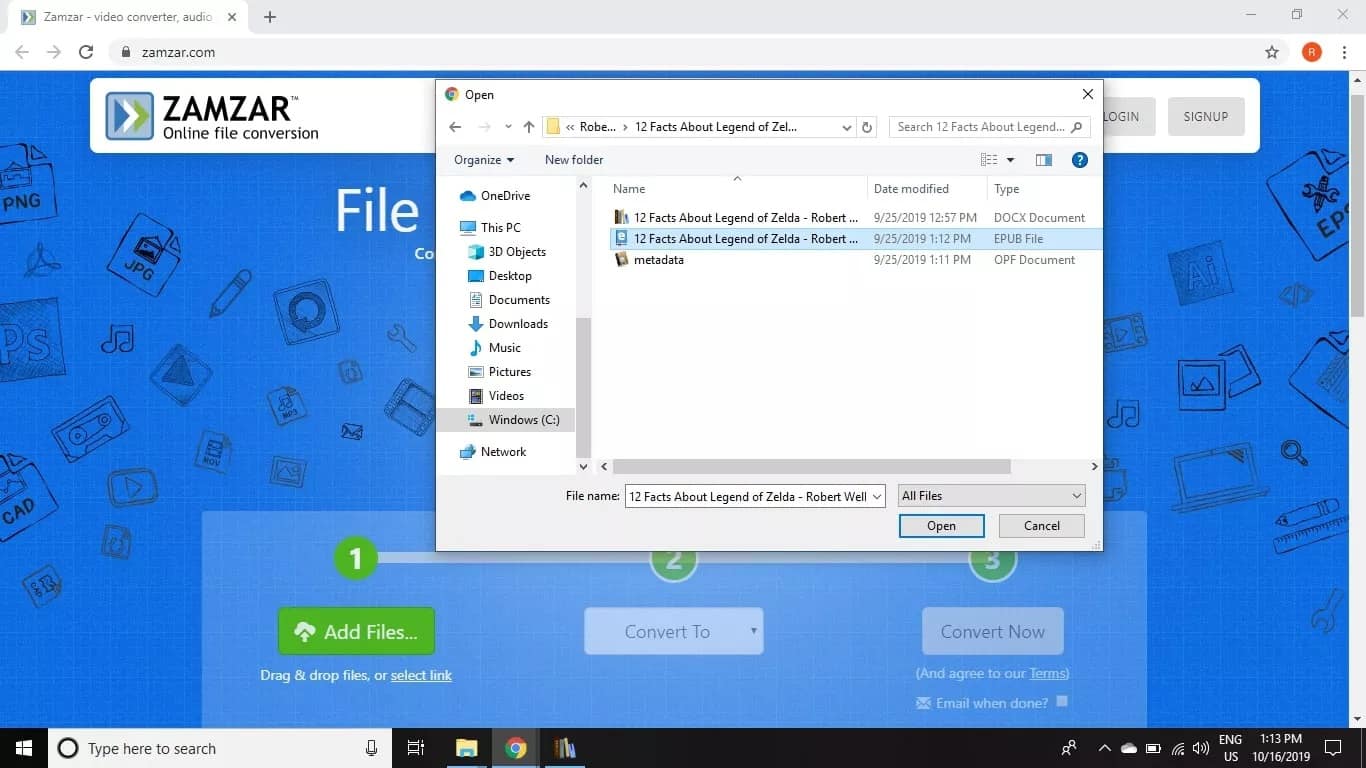The image size is (1366, 768).
Task: Open the Windows Start menu
Action: pyautogui.click(x=24, y=748)
